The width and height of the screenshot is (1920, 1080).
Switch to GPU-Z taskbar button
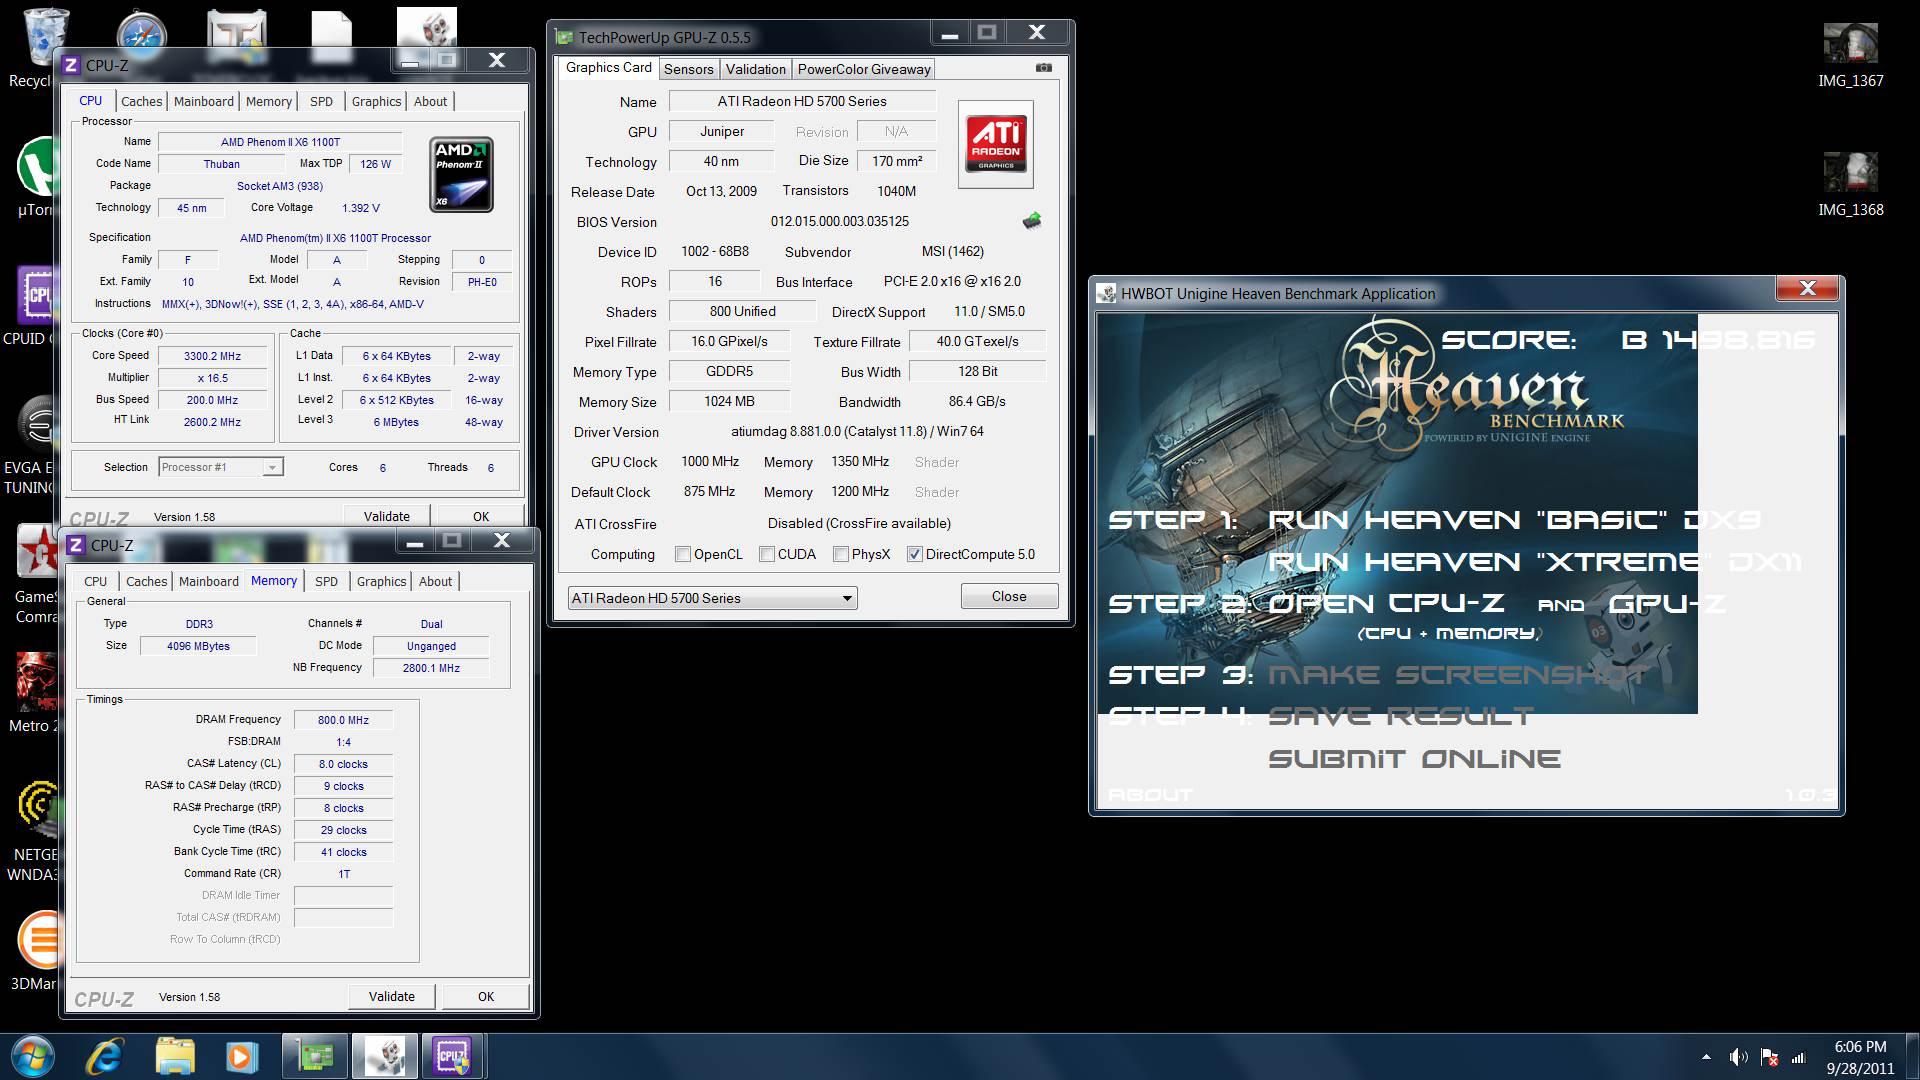(314, 1056)
